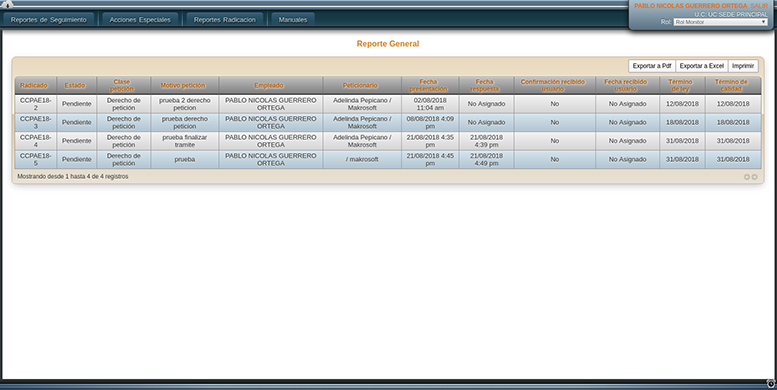Viewport: 777px width, 390px height.
Task: Go to the next page of records
Action: 754,177
